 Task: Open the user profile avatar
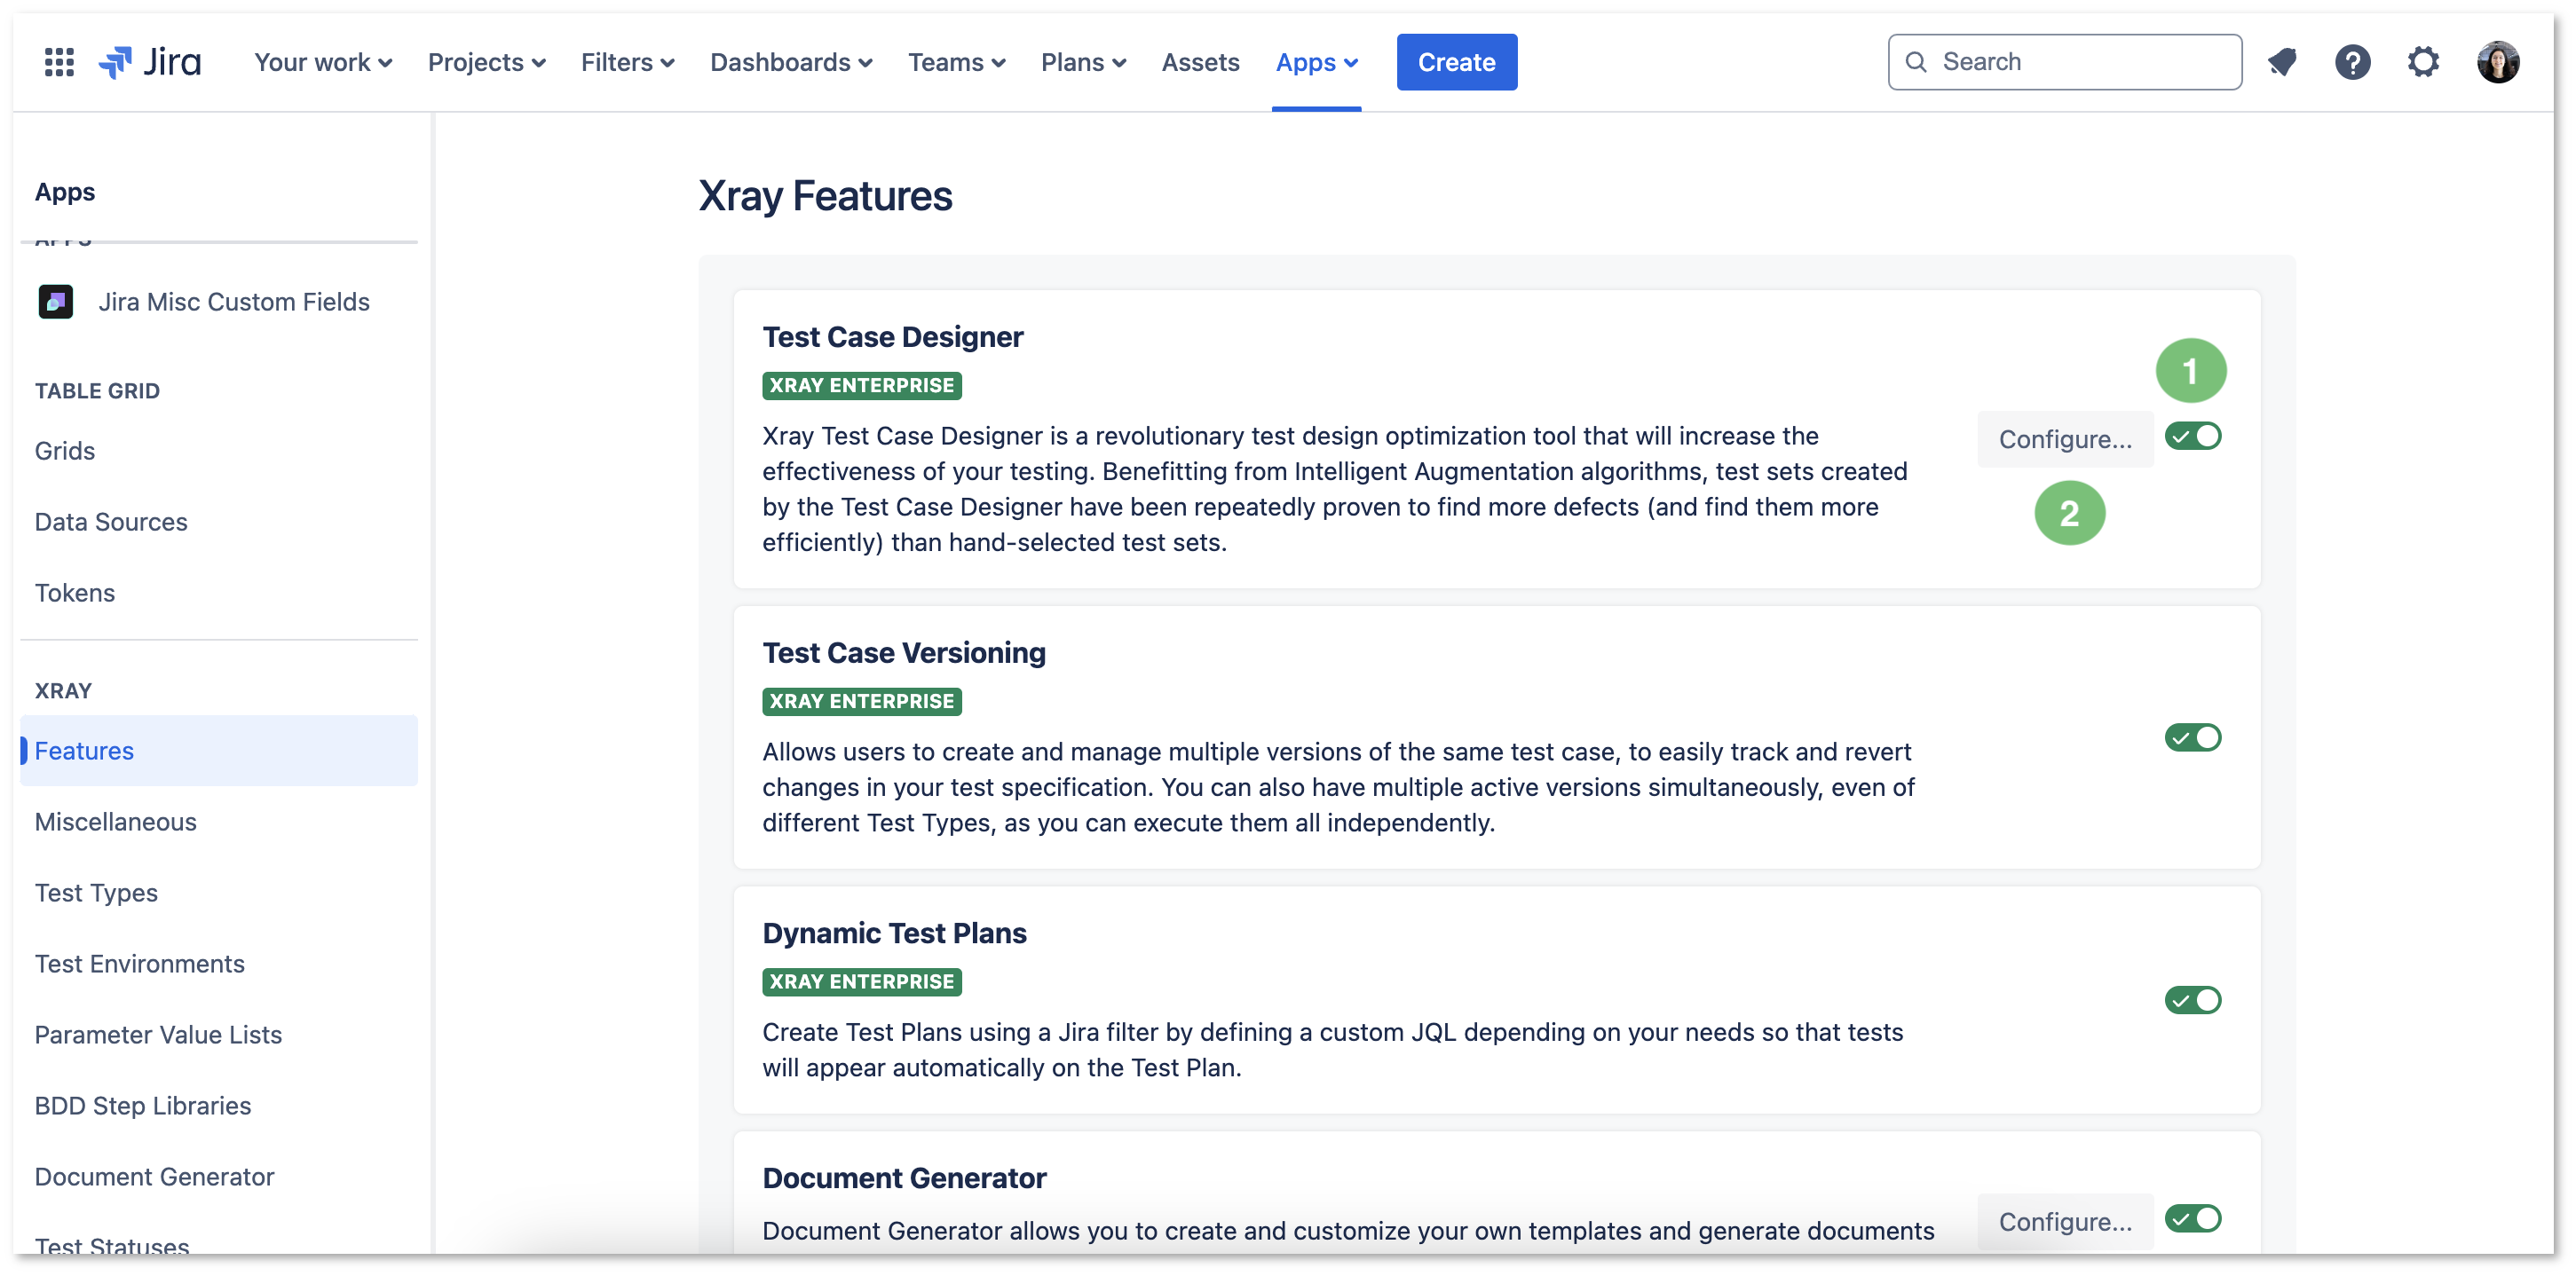pyautogui.click(x=2497, y=62)
